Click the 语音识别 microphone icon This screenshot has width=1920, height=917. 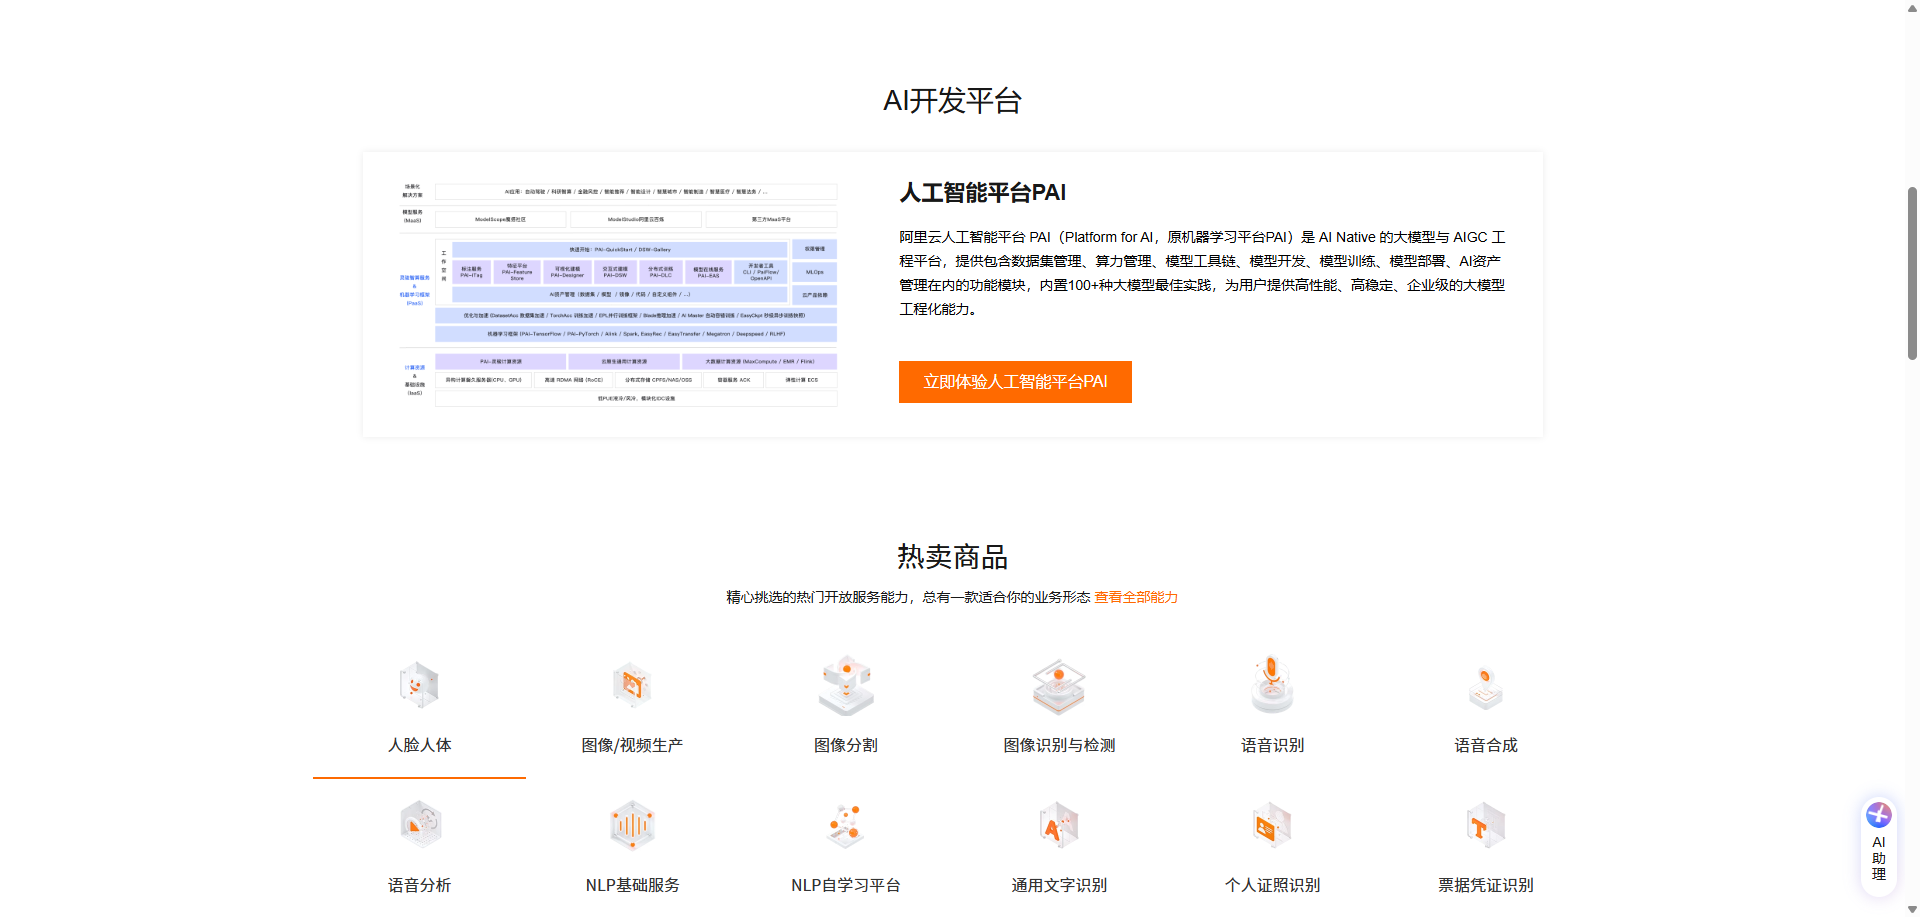1272,685
